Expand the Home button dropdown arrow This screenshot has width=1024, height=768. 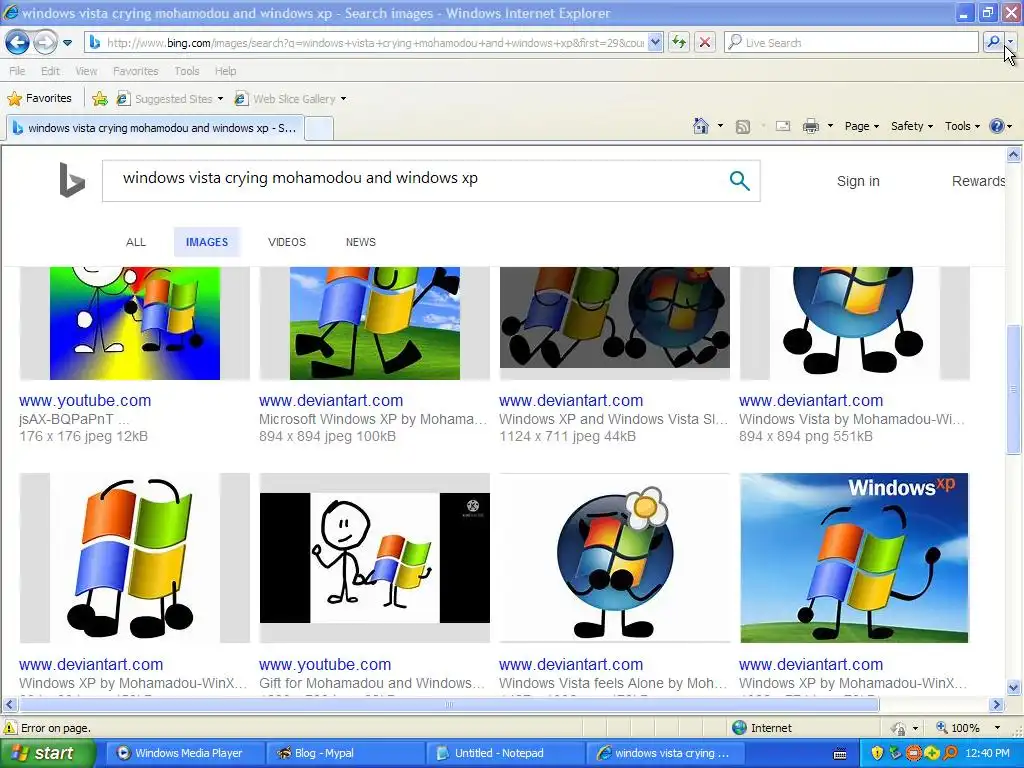pyautogui.click(x=720, y=126)
